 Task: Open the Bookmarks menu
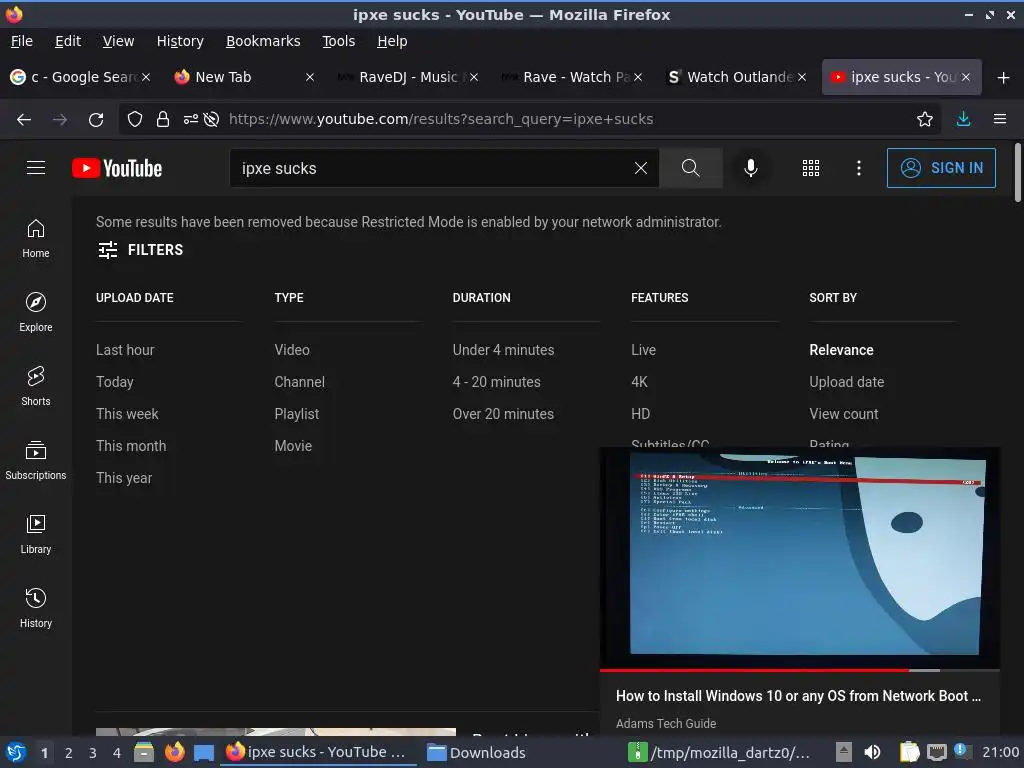(263, 41)
